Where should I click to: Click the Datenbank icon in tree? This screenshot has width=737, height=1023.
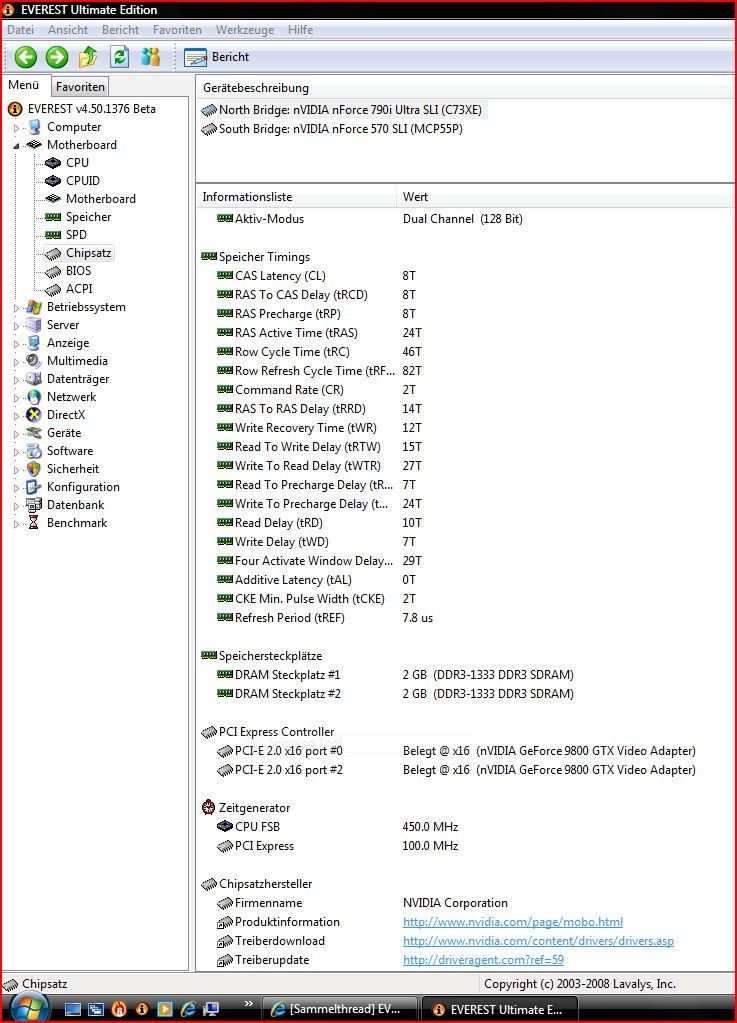[x=33, y=505]
